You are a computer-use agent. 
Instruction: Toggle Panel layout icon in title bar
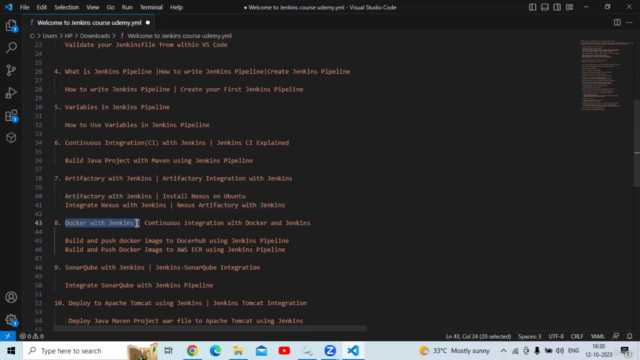click(544, 7)
